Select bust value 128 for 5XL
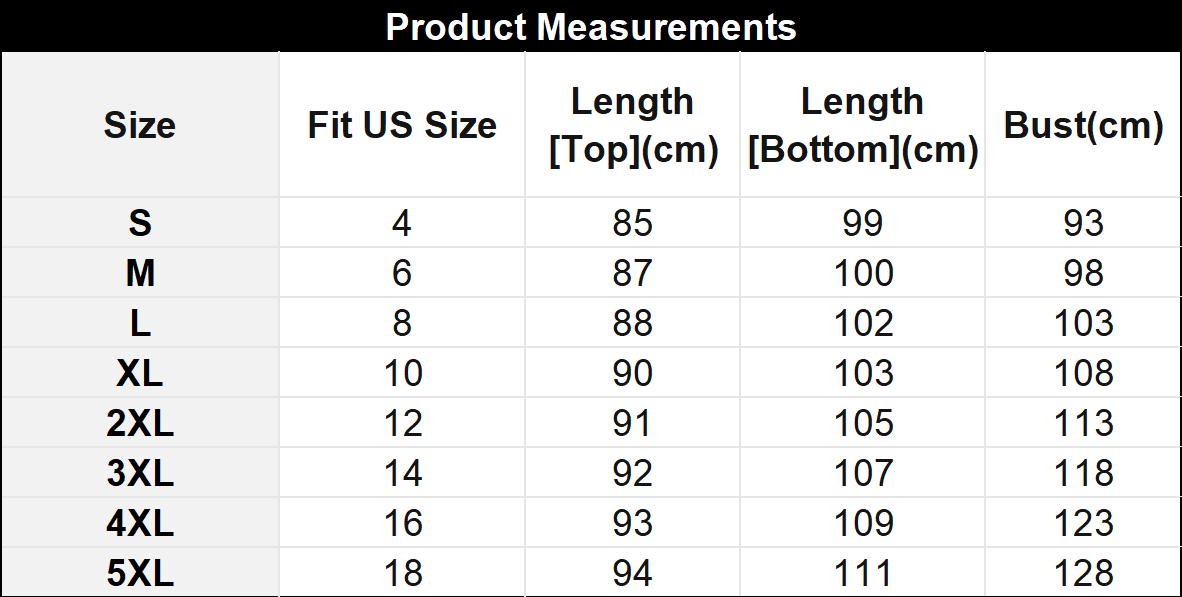The image size is (1182, 597). (x=1083, y=573)
